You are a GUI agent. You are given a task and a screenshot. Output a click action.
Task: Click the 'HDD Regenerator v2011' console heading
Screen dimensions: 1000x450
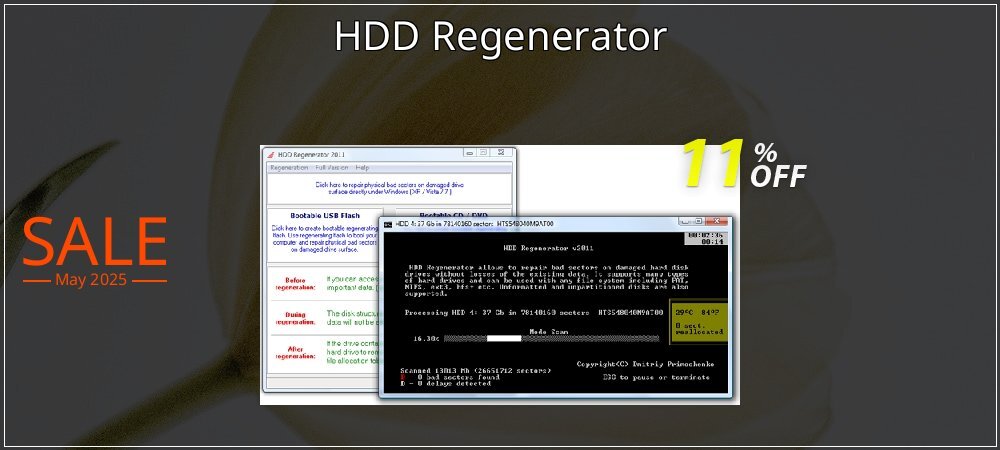(x=548, y=248)
